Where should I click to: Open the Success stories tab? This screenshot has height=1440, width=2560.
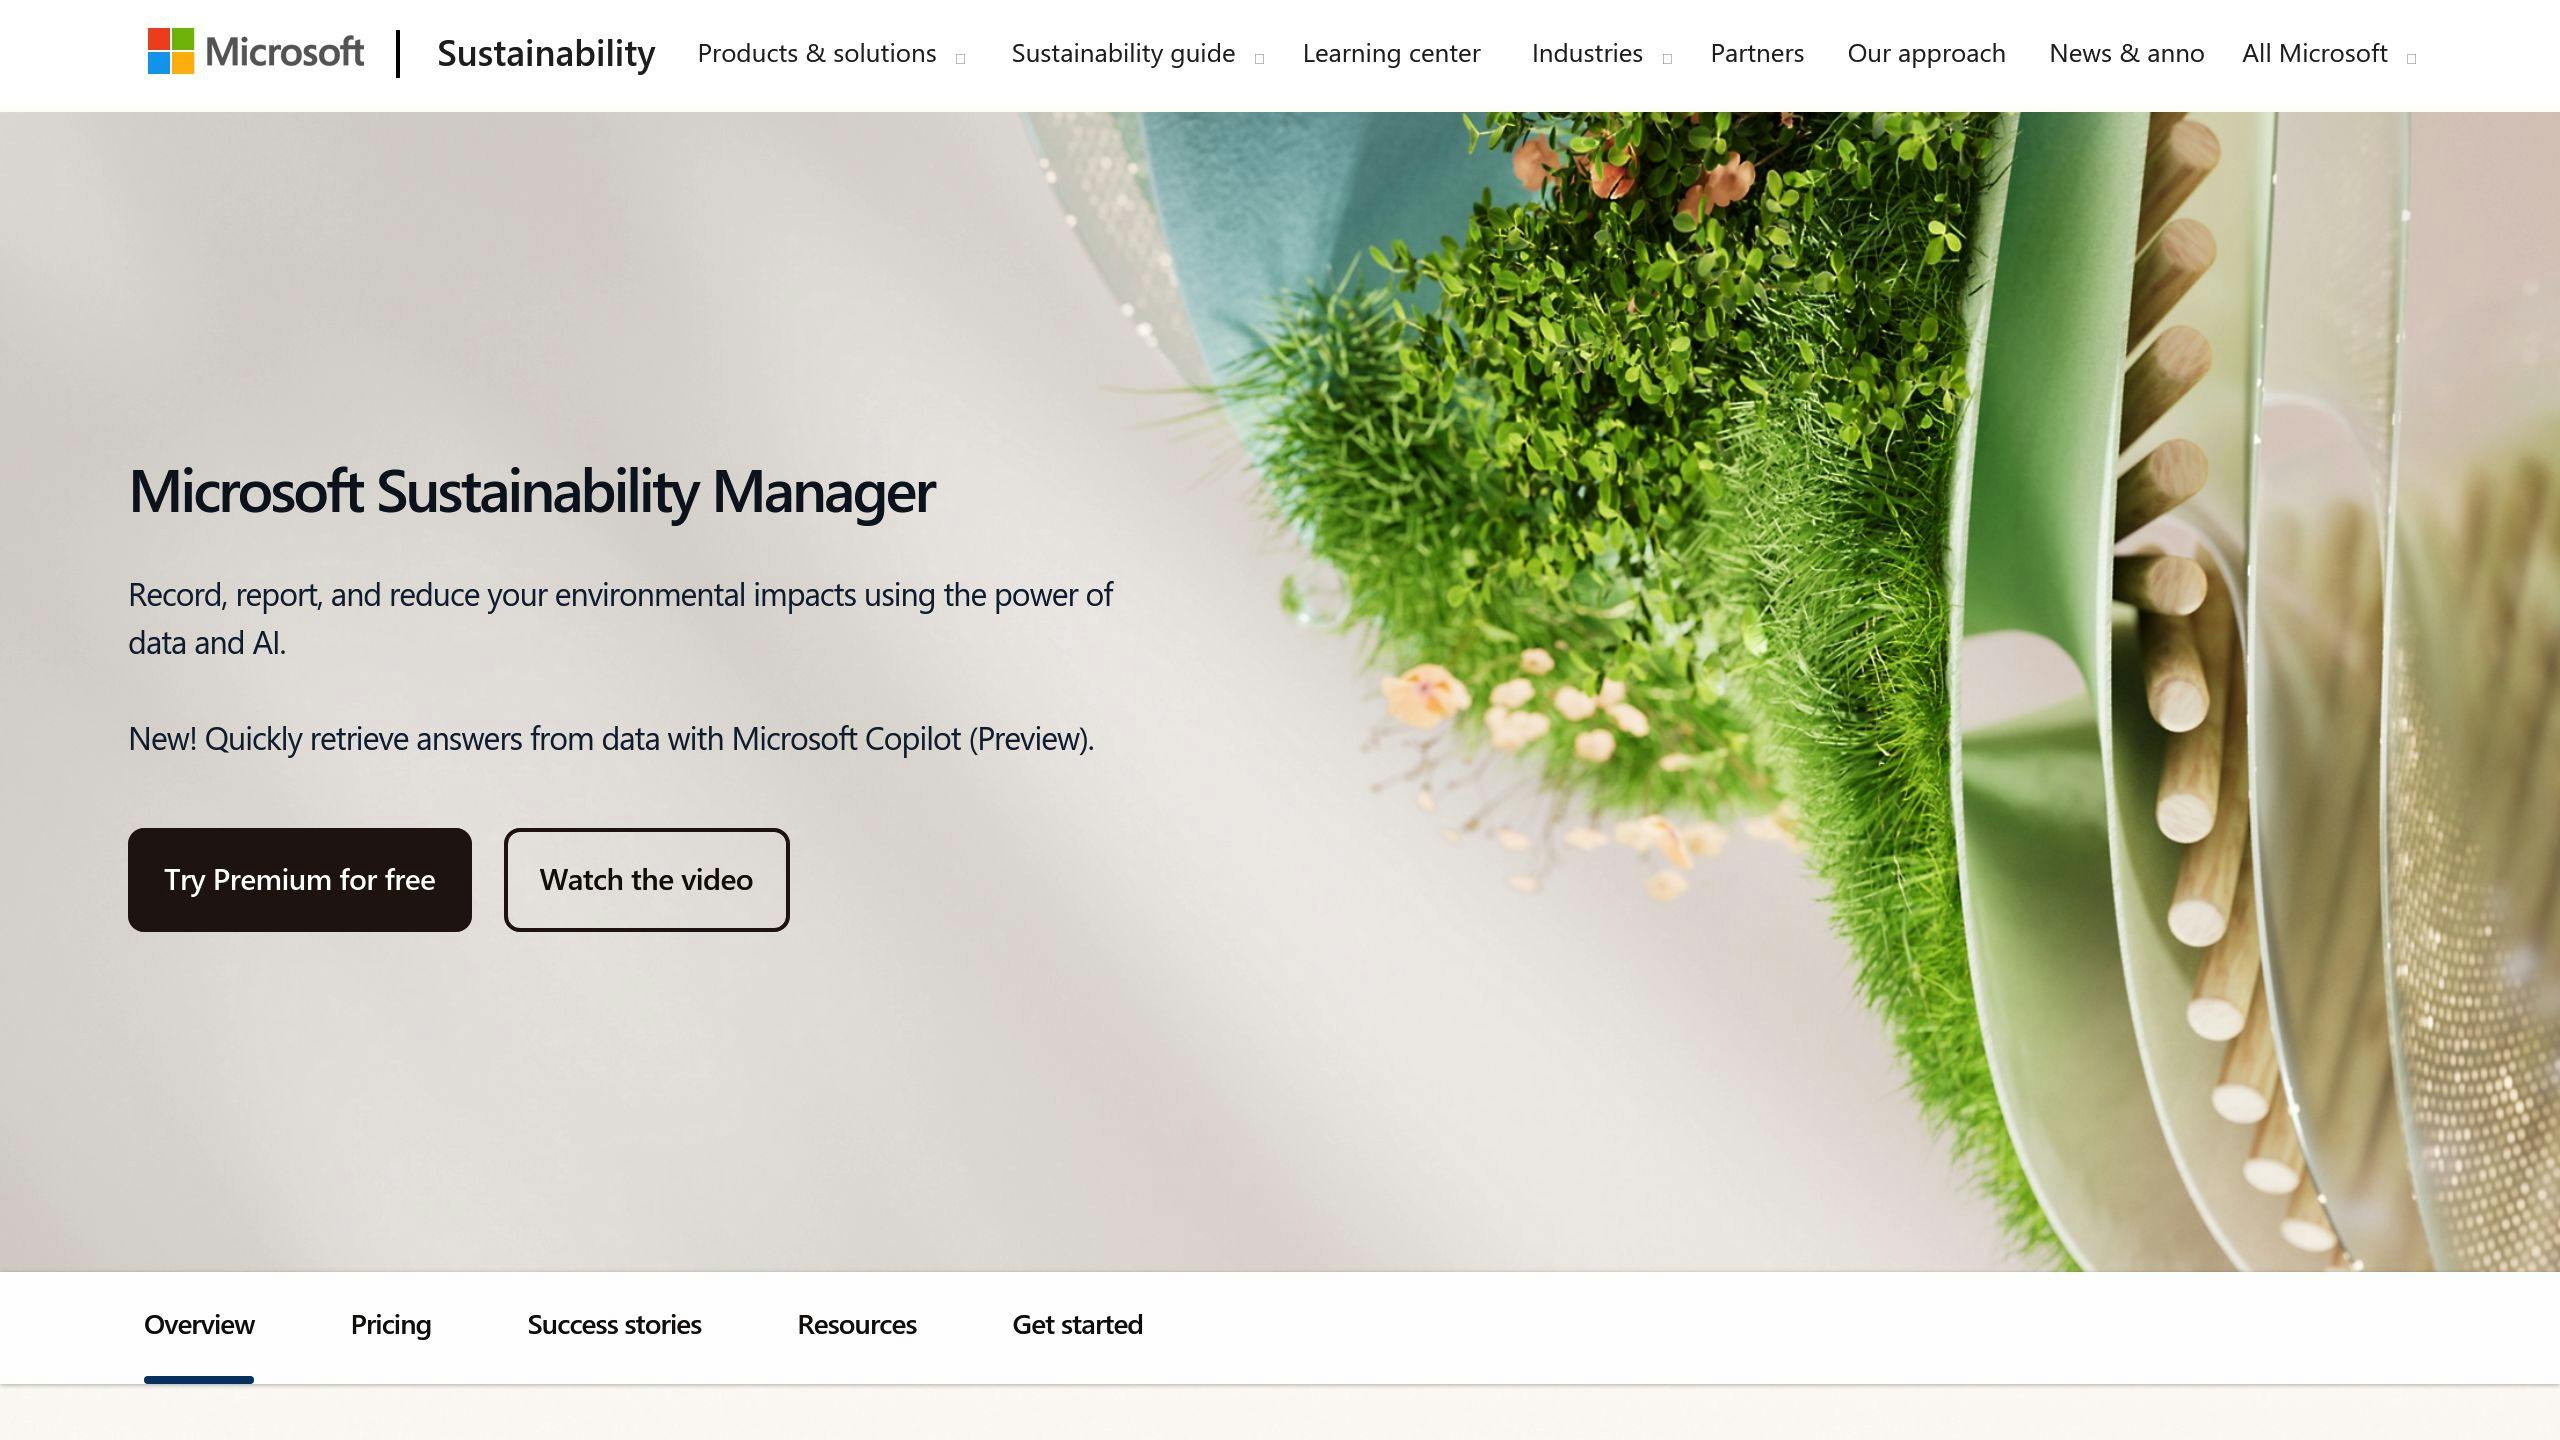[614, 1325]
